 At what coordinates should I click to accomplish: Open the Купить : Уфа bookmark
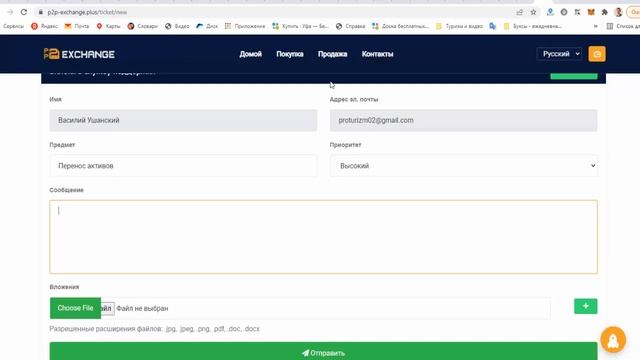[300, 26]
